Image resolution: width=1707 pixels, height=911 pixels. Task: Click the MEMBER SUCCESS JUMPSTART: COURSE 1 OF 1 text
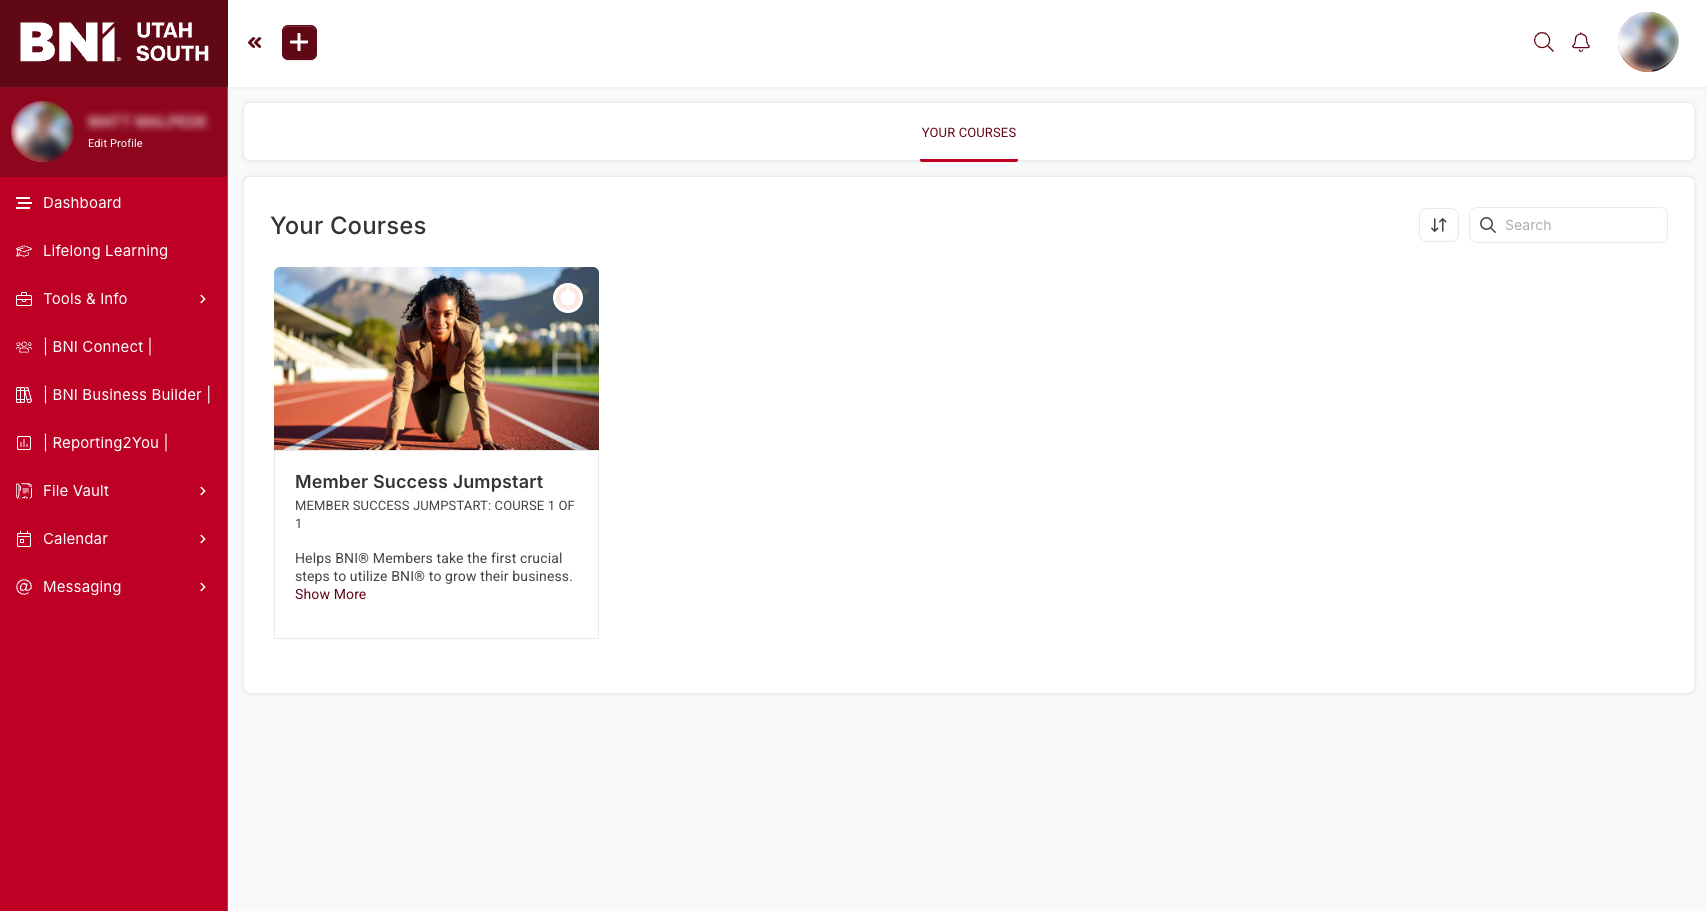tap(435, 514)
